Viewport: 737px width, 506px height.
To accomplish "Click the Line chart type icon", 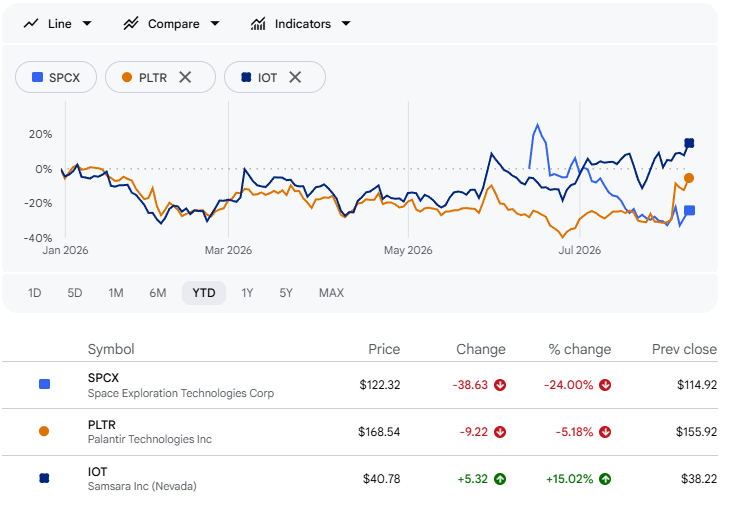I will (x=31, y=23).
